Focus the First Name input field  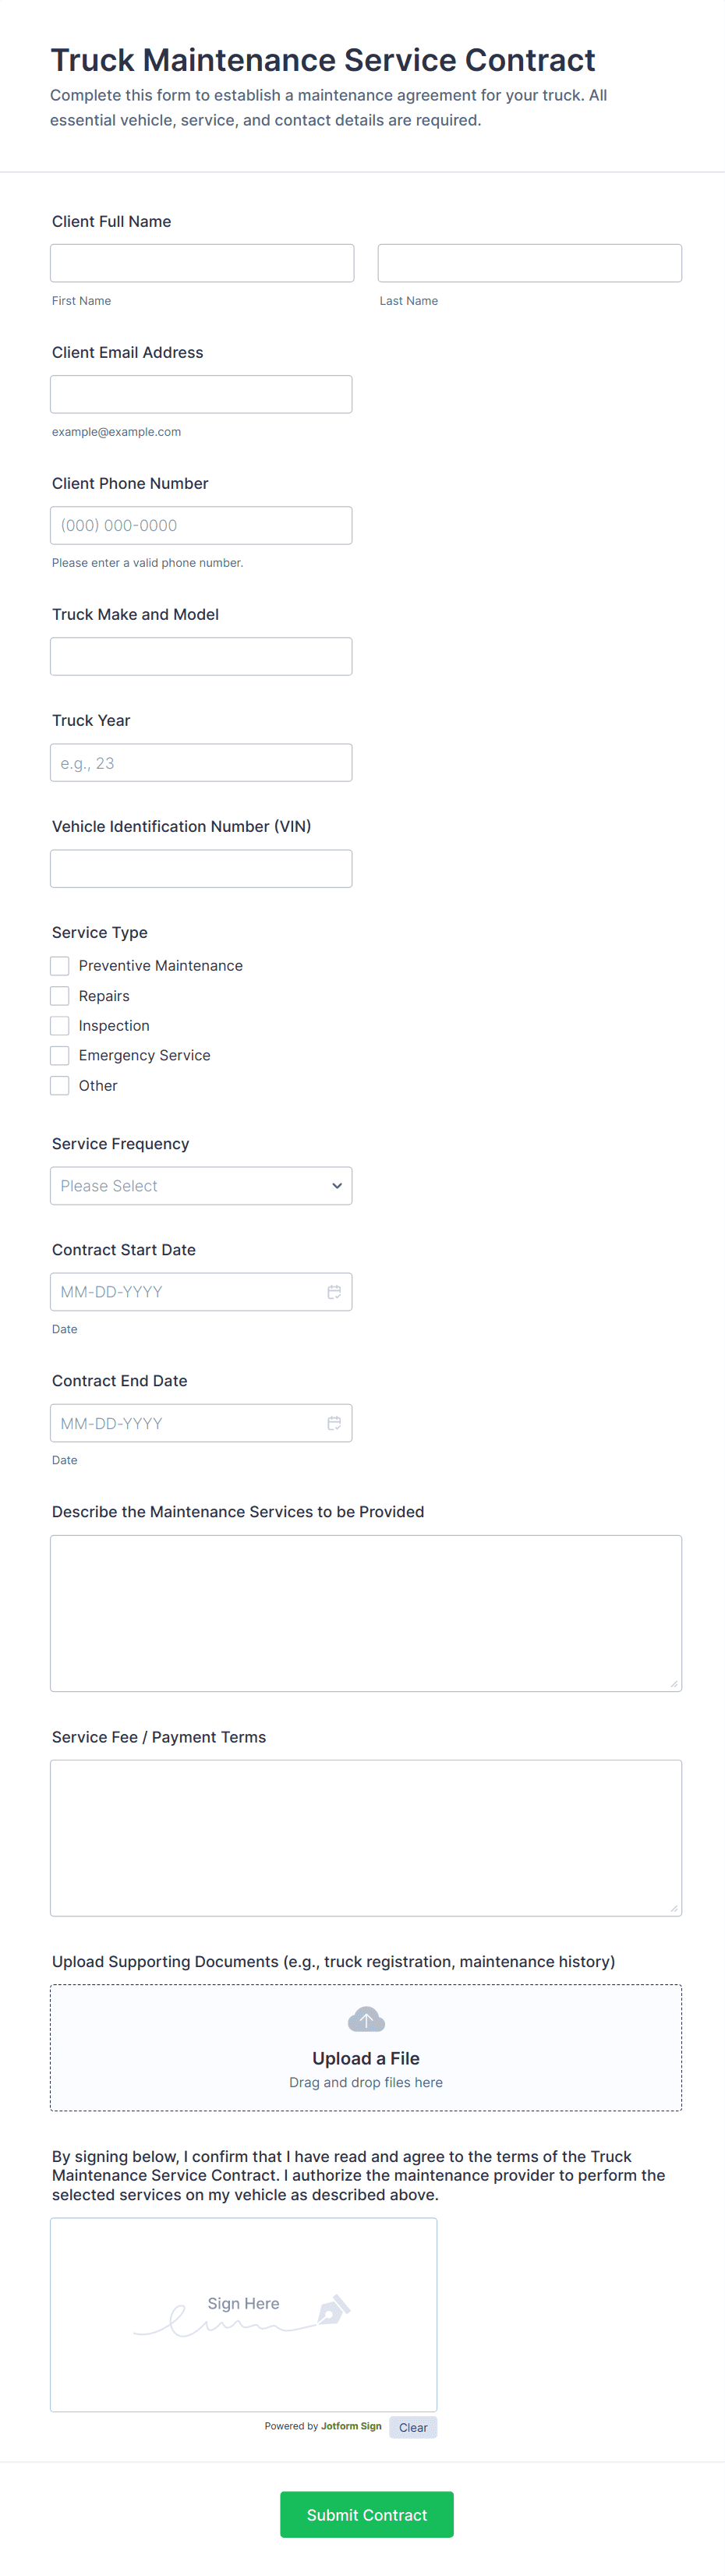point(202,263)
